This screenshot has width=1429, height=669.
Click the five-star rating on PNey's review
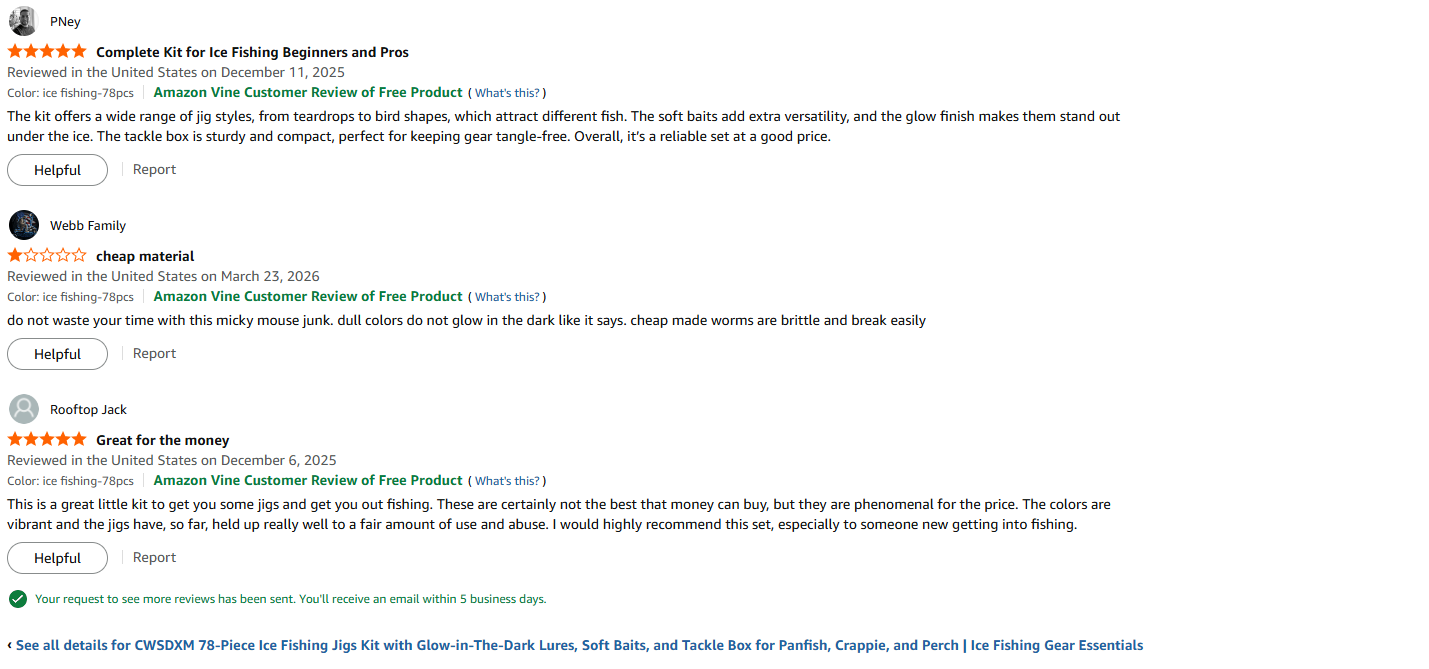click(x=47, y=52)
